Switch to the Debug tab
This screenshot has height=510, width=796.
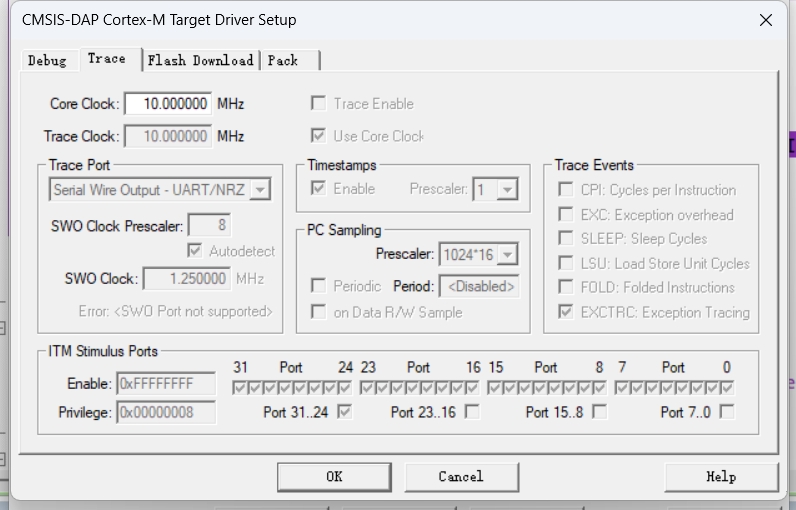[47, 60]
